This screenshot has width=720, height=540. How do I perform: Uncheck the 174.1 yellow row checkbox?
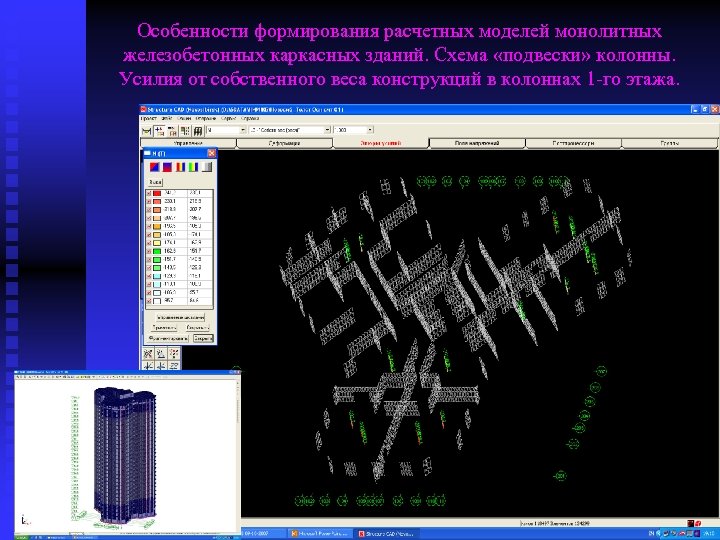coord(149,243)
